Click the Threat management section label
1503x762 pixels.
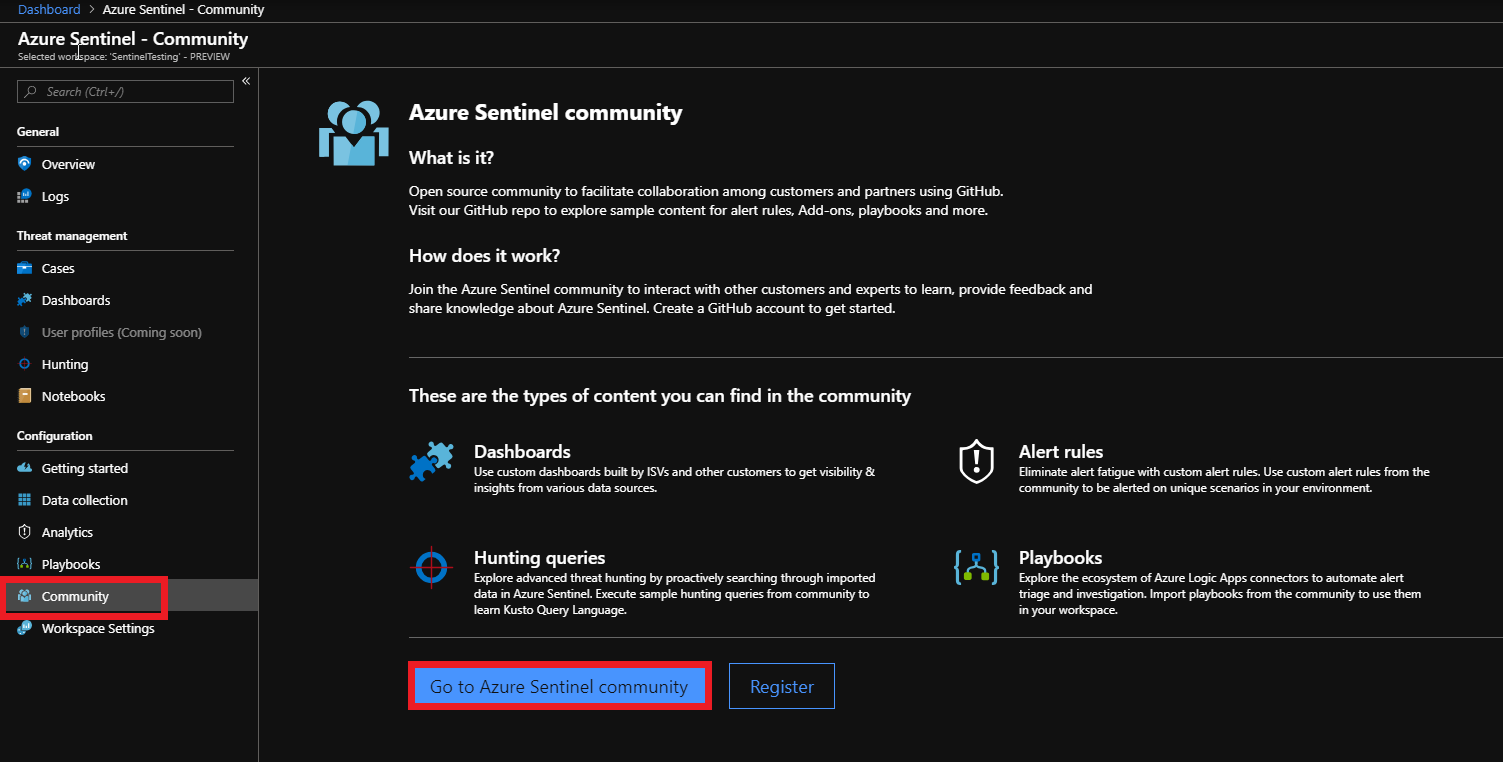pos(72,236)
